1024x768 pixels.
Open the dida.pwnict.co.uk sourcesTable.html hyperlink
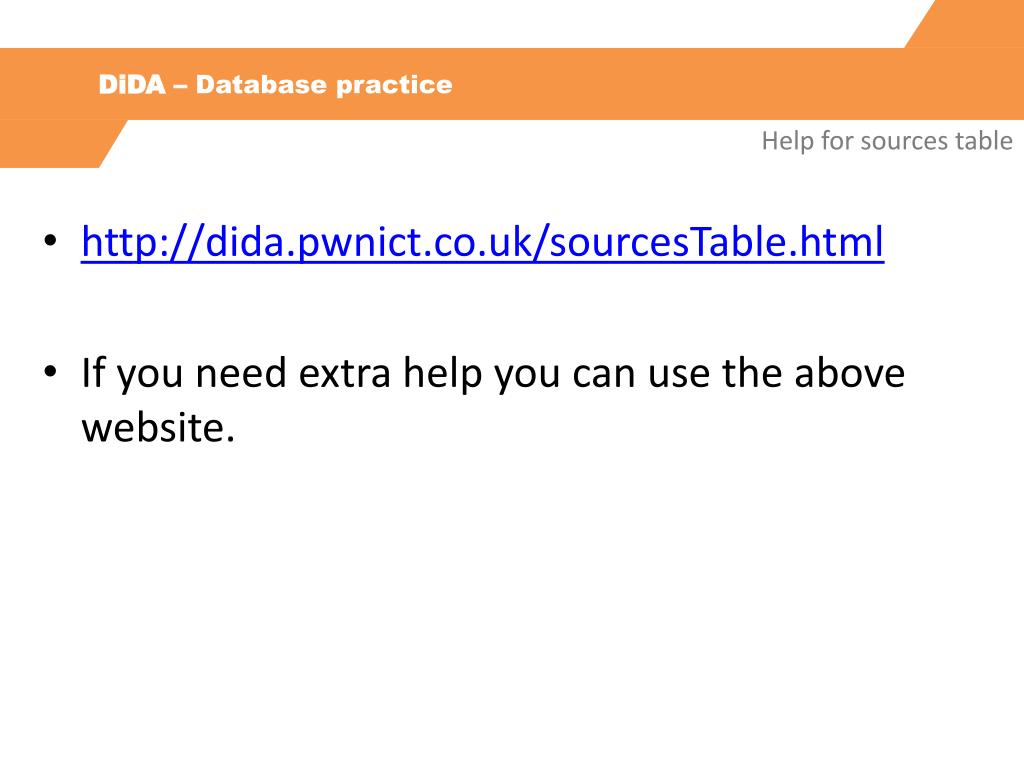tap(483, 242)
